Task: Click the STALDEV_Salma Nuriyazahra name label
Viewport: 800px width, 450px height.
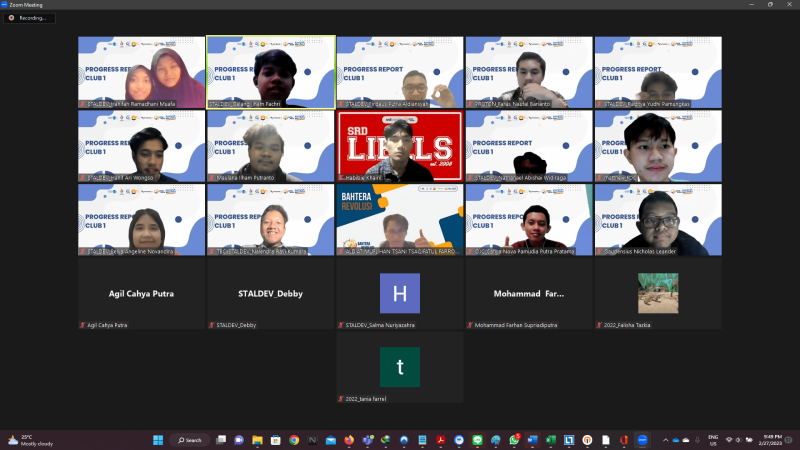Action: point(380,325)
